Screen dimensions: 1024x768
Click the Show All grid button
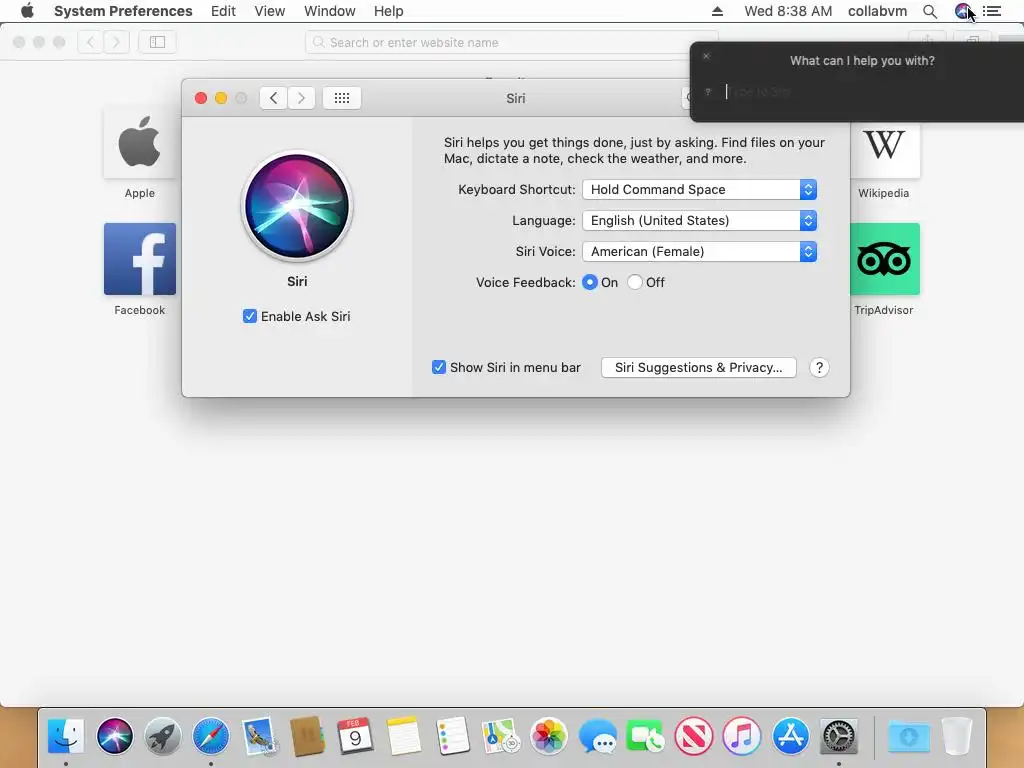click(342, 98)
